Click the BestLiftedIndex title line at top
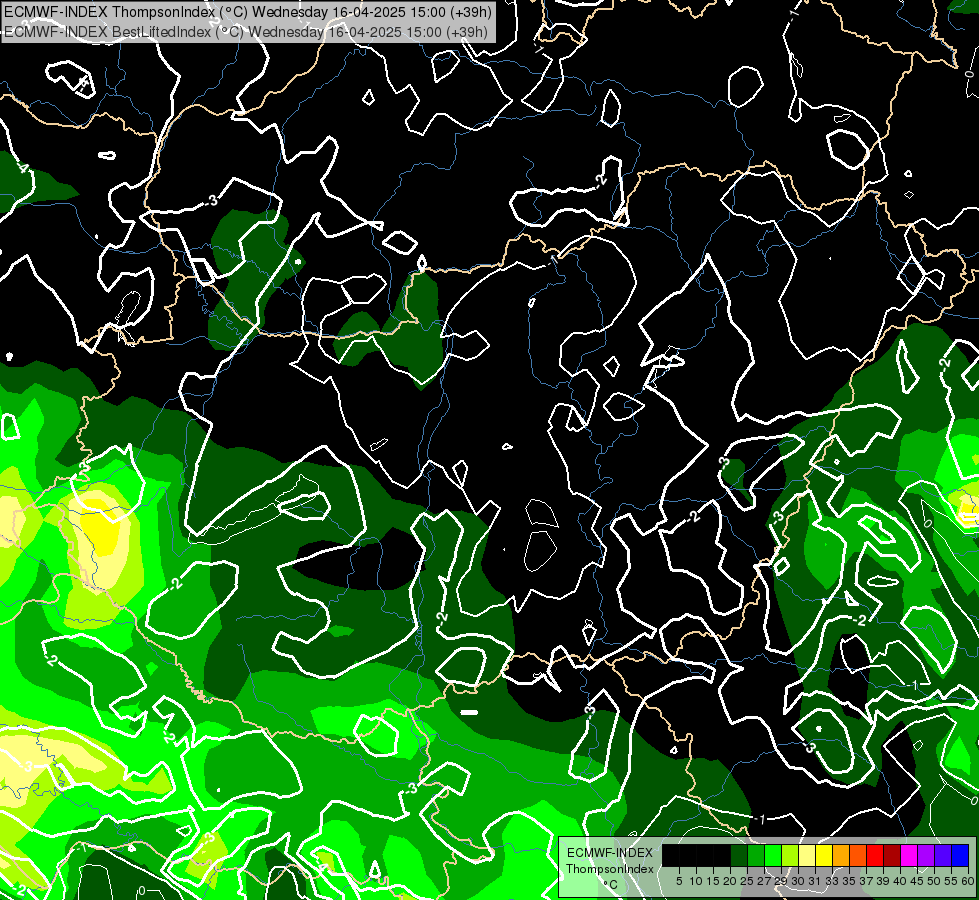This screenshot has width=979, height=900. (x=245, y=32)
